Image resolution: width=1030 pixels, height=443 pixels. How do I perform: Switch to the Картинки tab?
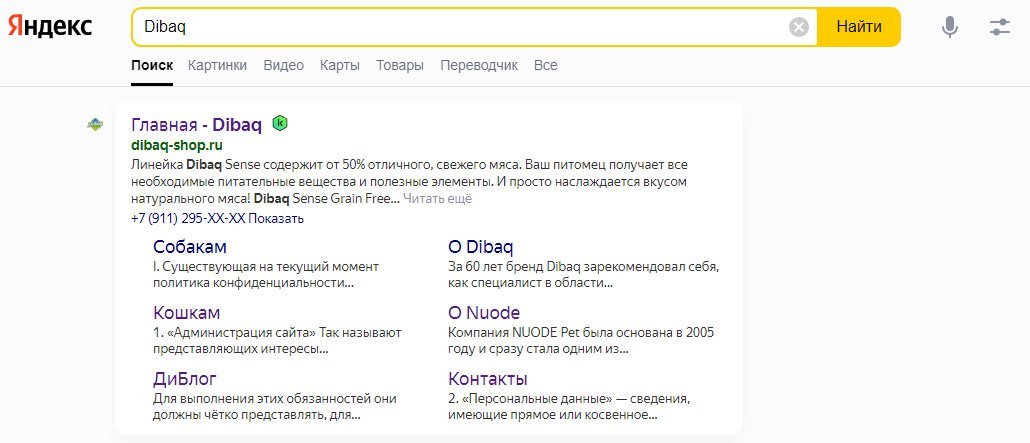pyautogui.click(x=217, y=65)
